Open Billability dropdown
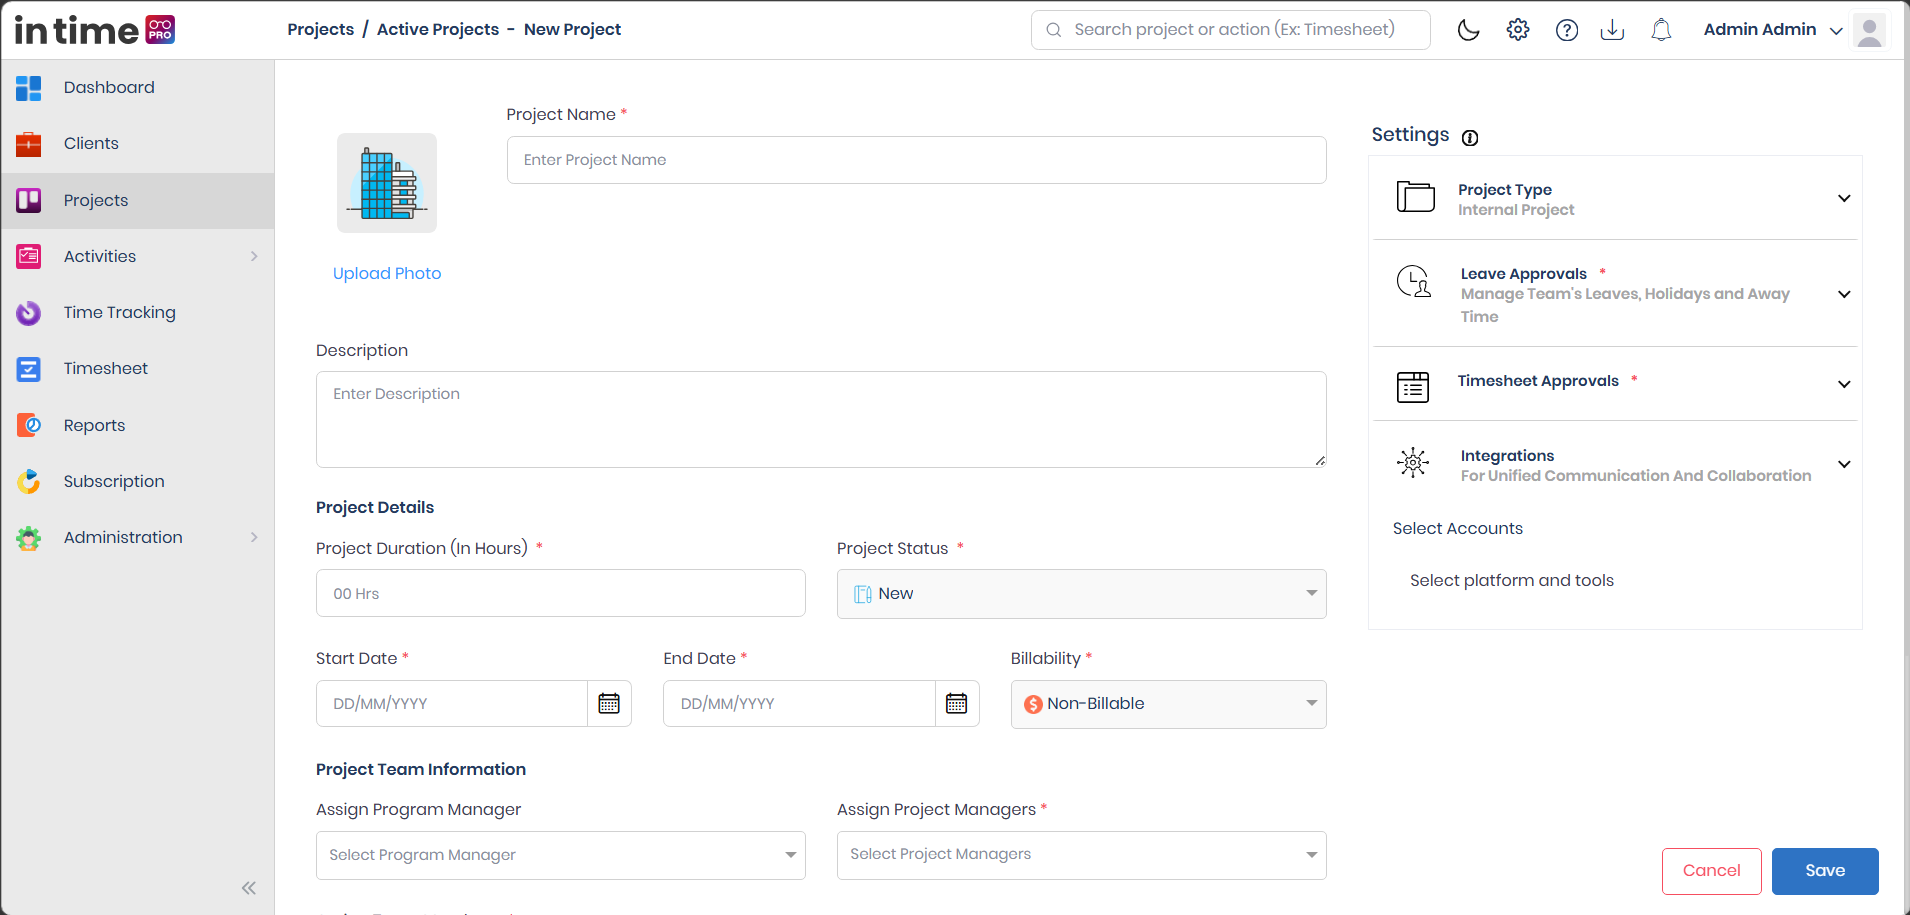The width and height of the screenshot is (1910, 915). pyautogui.click(x=1168, y=704)
